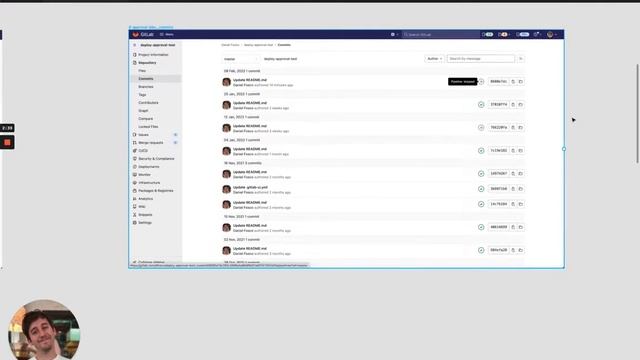Click Security & Compliance shield icon
Screen dimensions: 640x360
[135, 159]
